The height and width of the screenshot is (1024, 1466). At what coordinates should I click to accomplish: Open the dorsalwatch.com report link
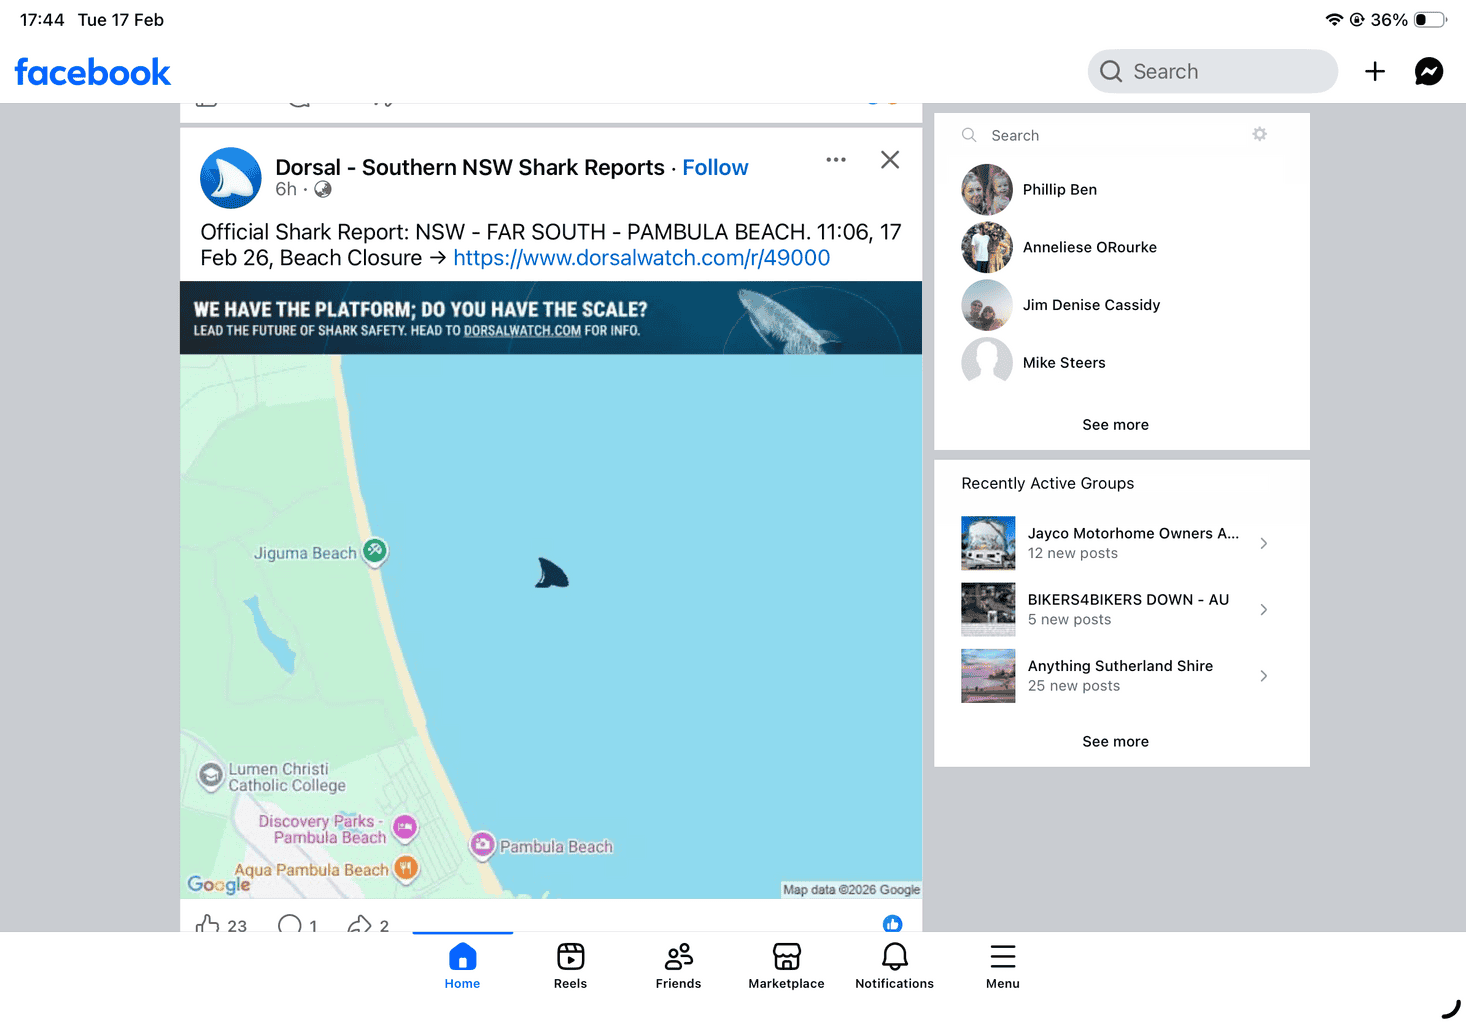click(641, 258)
